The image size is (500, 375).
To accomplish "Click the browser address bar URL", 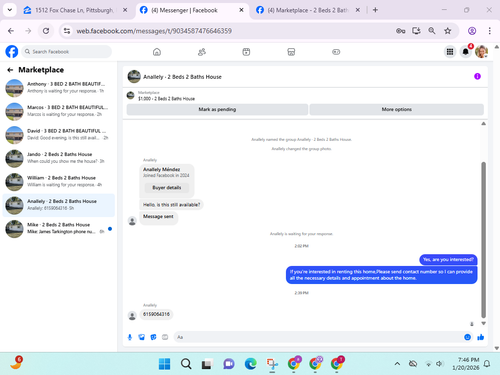I will pyautogui.click(x=154, y=31).
